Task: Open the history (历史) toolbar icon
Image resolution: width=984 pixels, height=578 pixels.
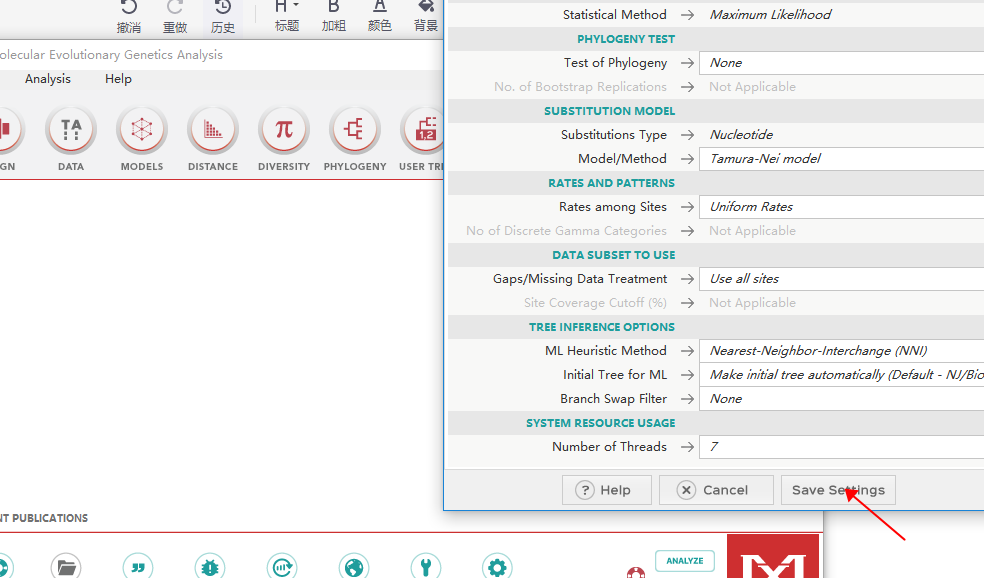Action: (x=222, y=16)
